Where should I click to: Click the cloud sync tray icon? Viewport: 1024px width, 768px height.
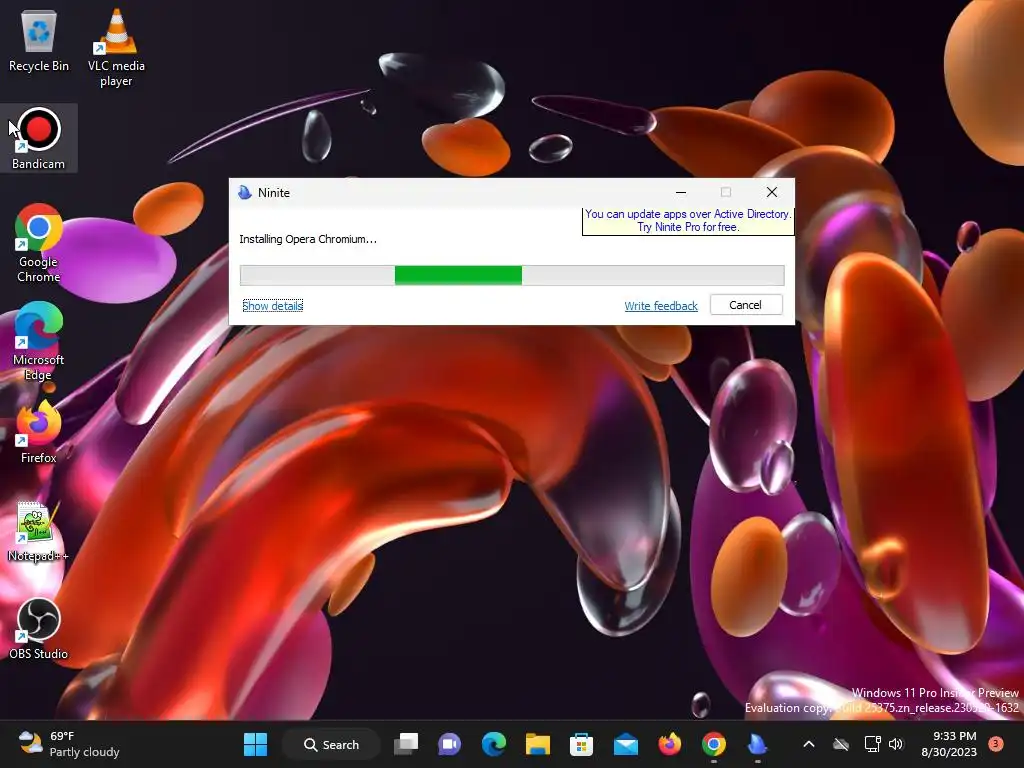tap(841, 744)
